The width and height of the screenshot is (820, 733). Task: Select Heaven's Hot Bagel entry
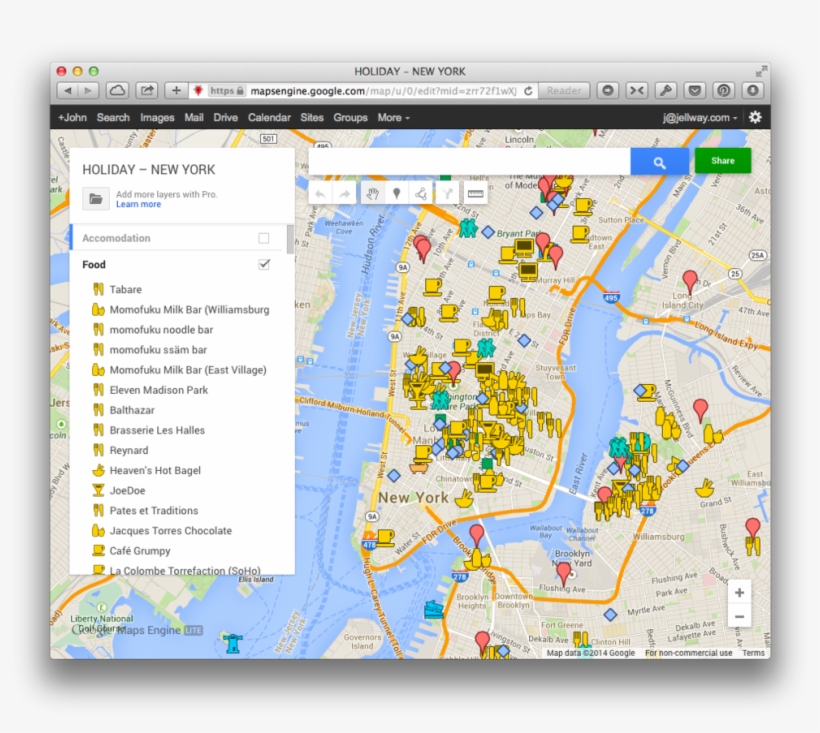tap(155, 471)
